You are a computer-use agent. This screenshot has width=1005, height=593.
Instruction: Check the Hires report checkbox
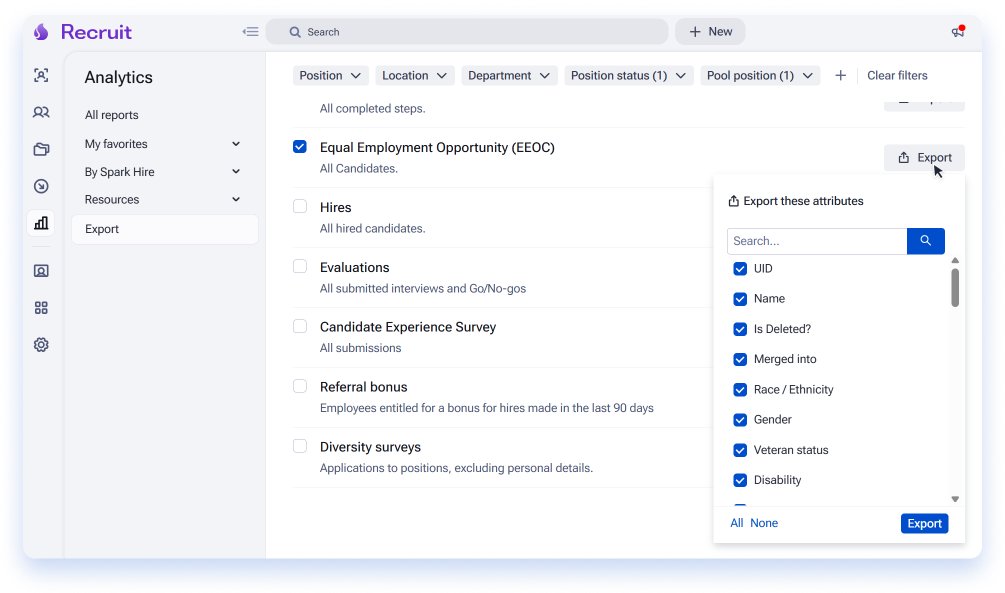[300, 206]
